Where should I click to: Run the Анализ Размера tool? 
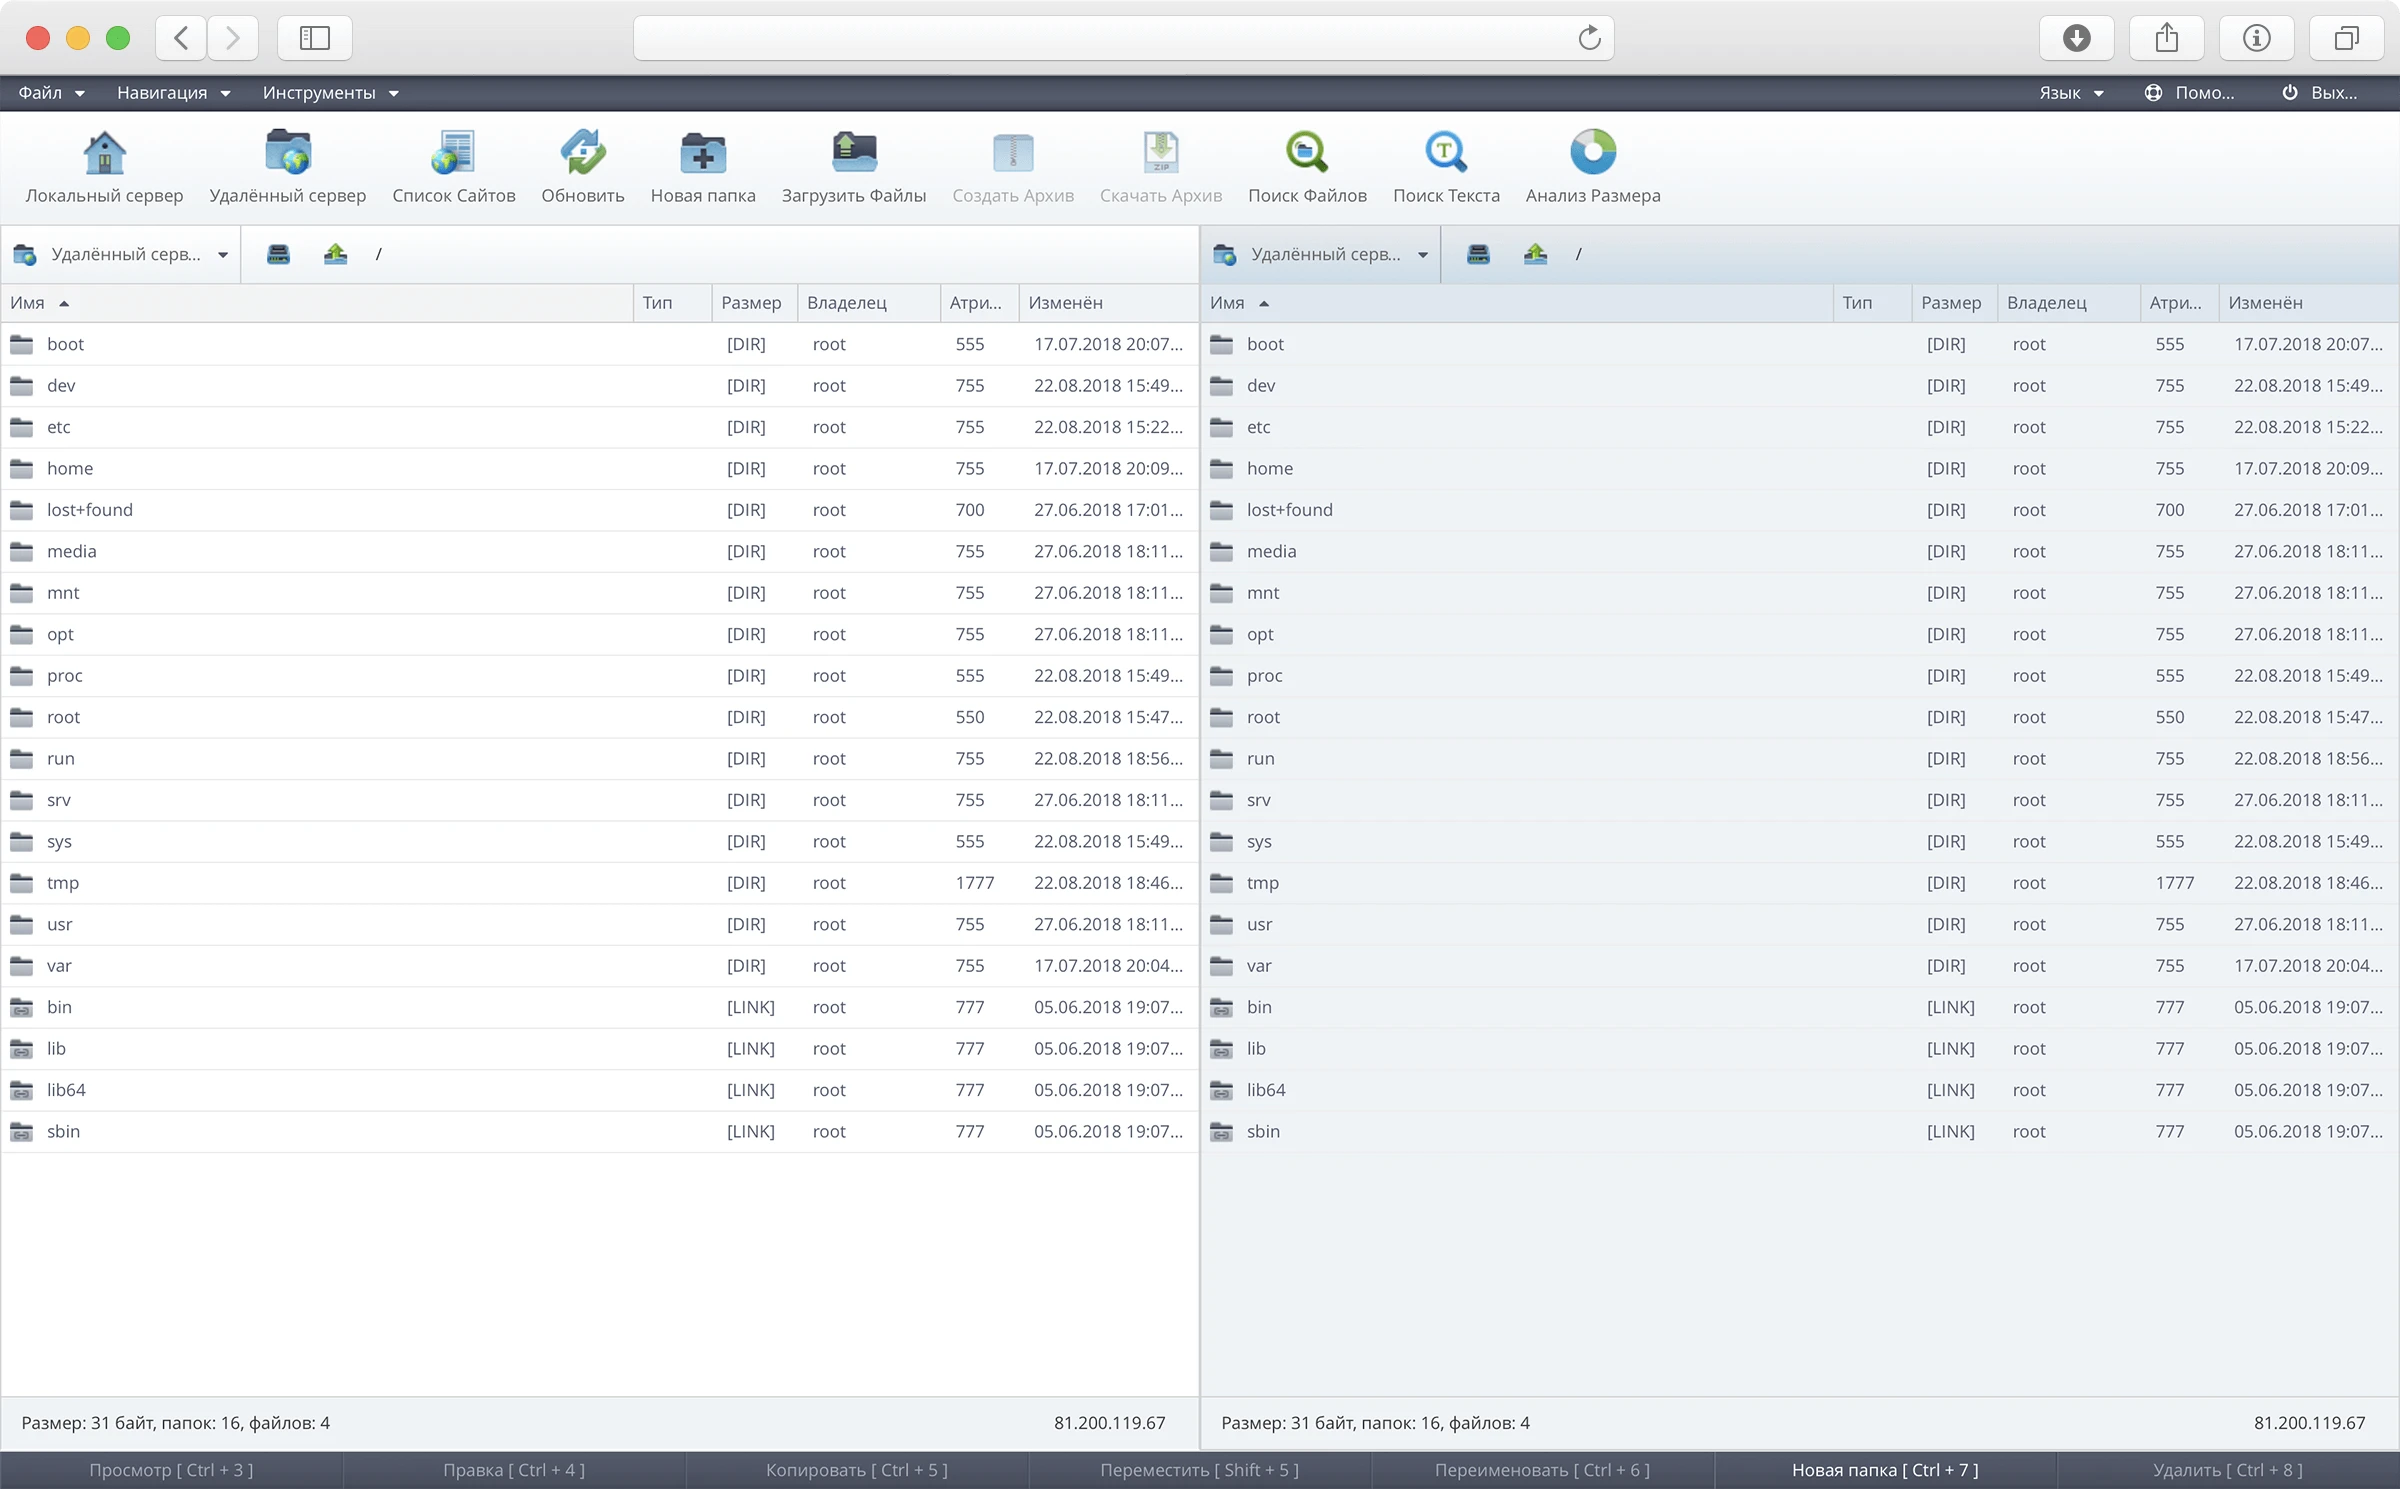[x=1592, y=154]
